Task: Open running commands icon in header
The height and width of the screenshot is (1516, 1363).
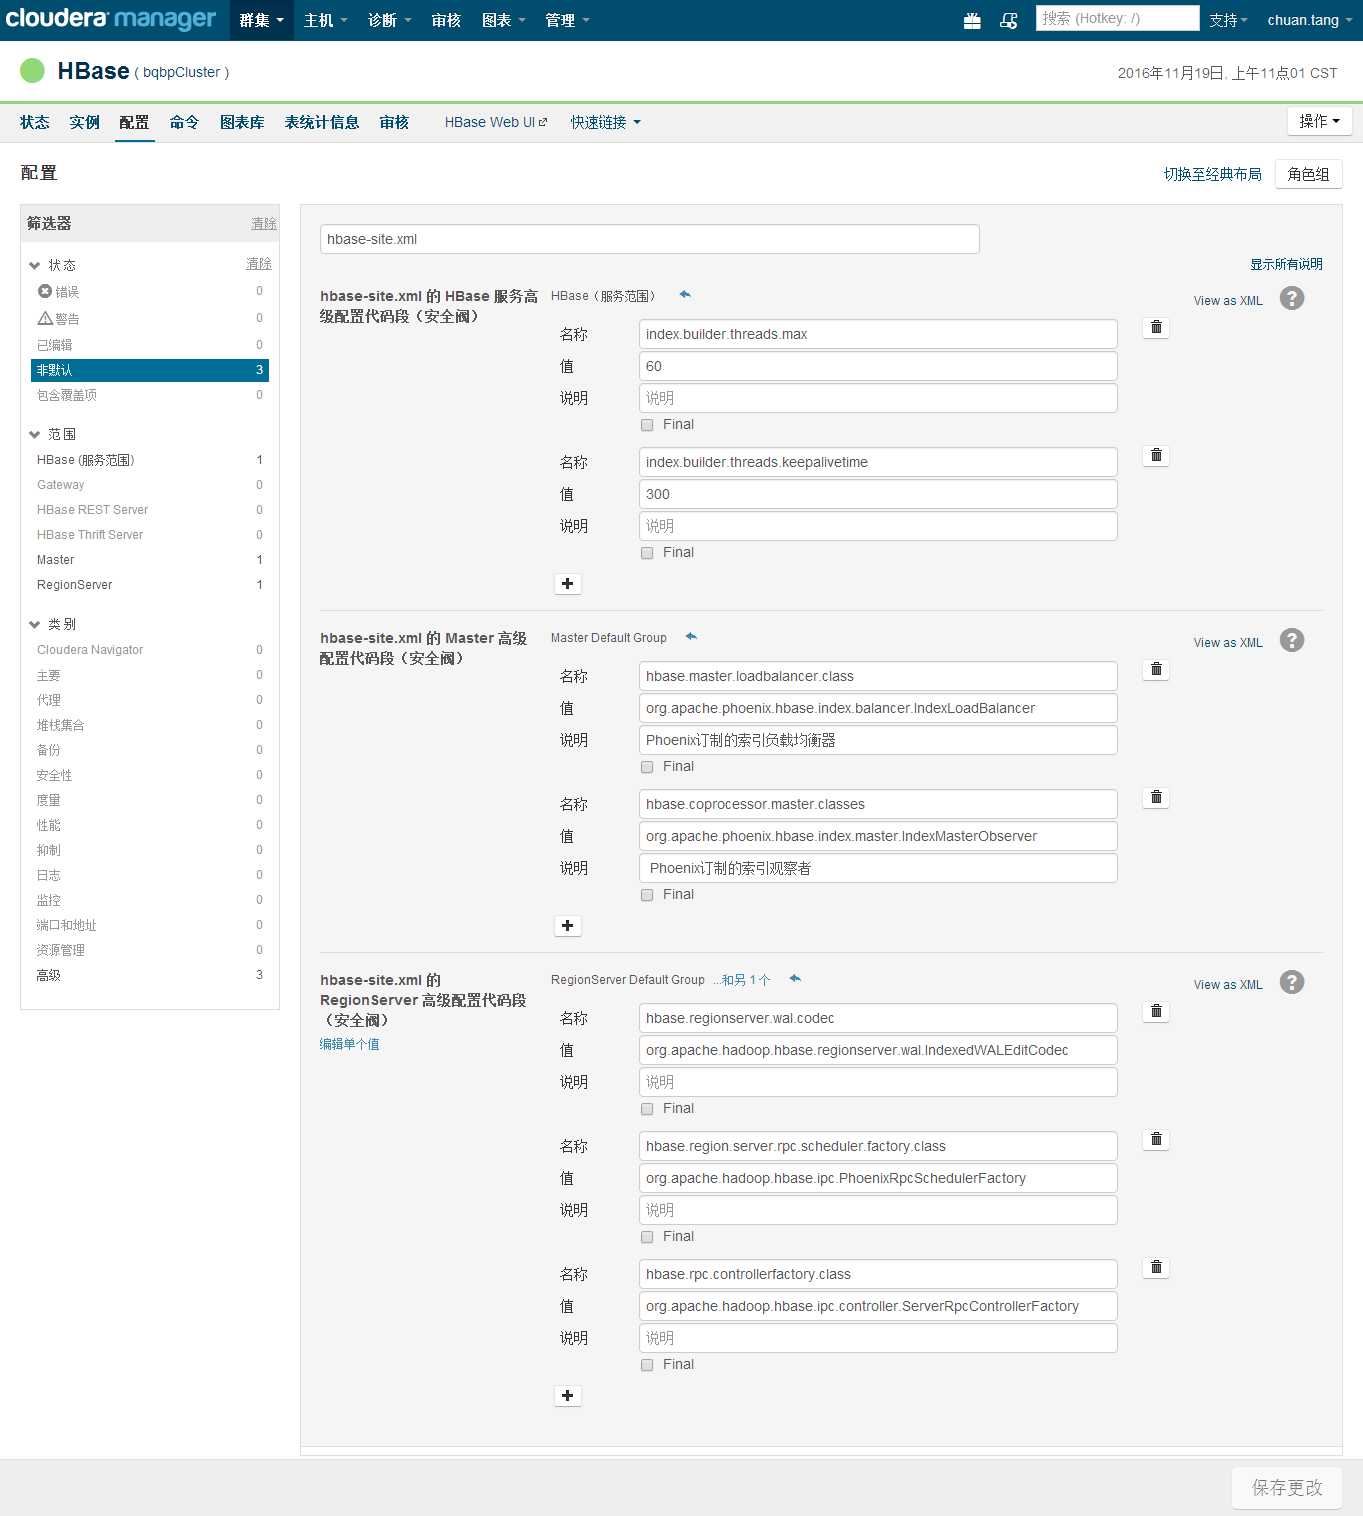Action: (x=1009, y=20)
